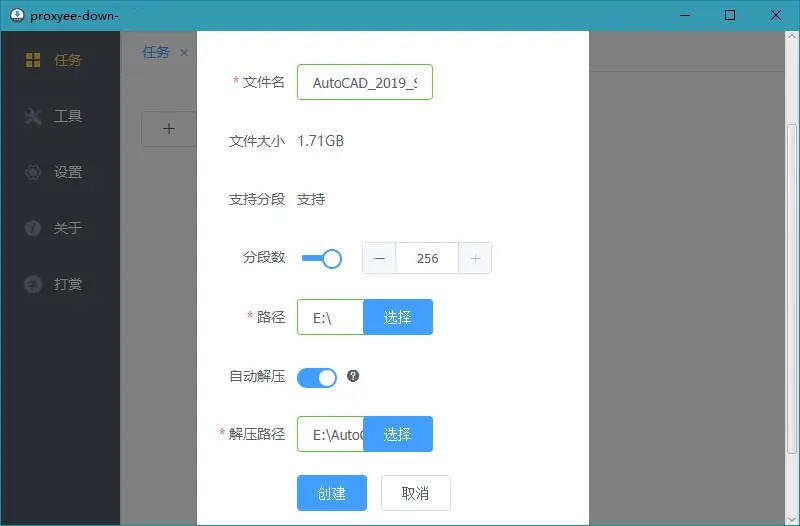
Task: Click the 打赏 donate icon in sidebar
Action: (33, 284)
